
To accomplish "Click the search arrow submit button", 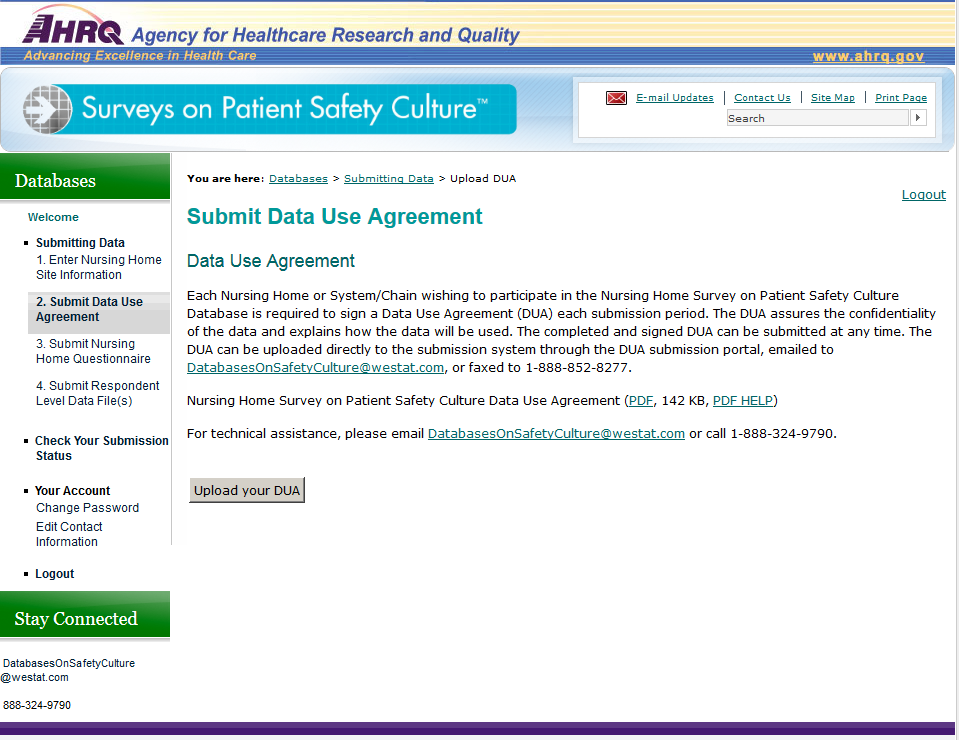I will pos(918,117).
